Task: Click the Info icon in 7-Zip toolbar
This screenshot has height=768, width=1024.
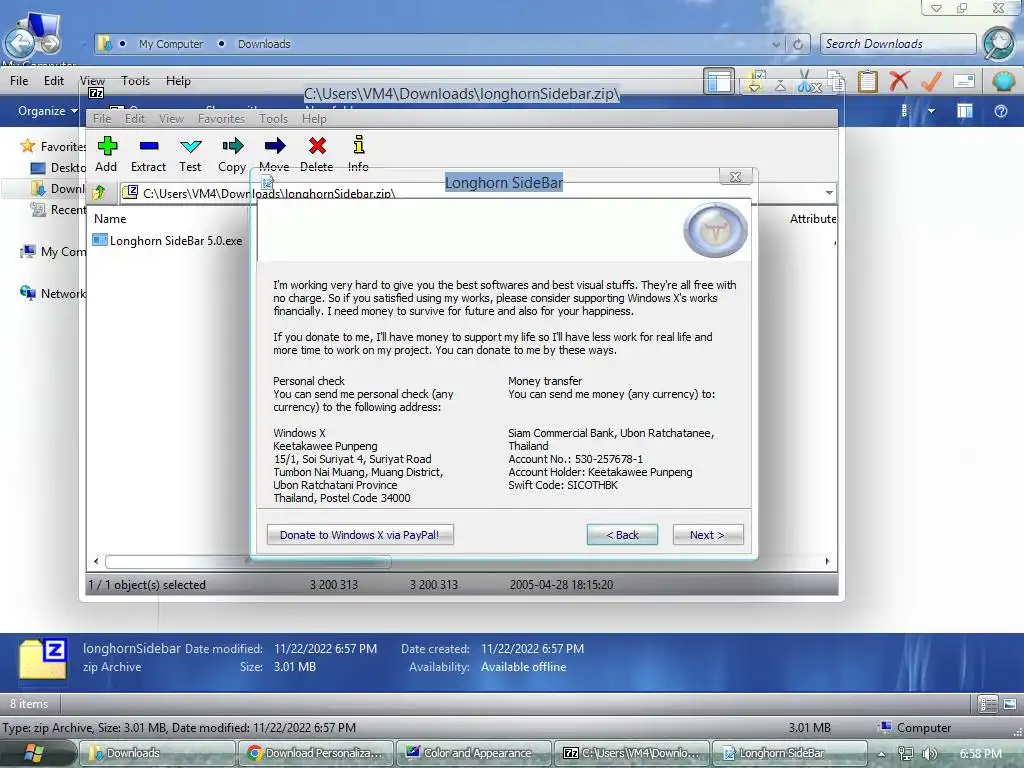Action: coord(359,144)
